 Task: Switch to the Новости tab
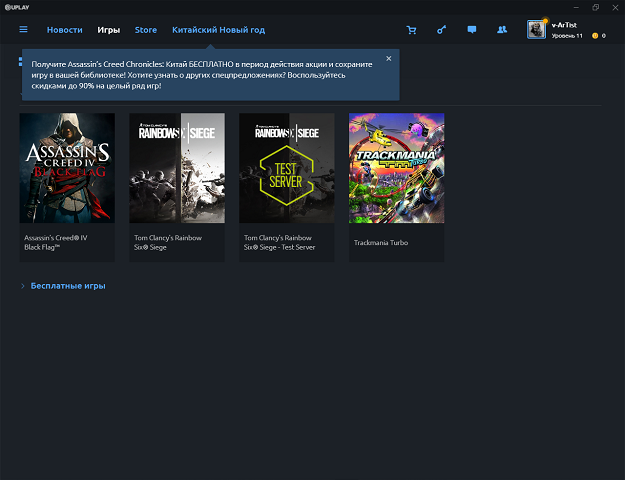click(x=65, y=30)
